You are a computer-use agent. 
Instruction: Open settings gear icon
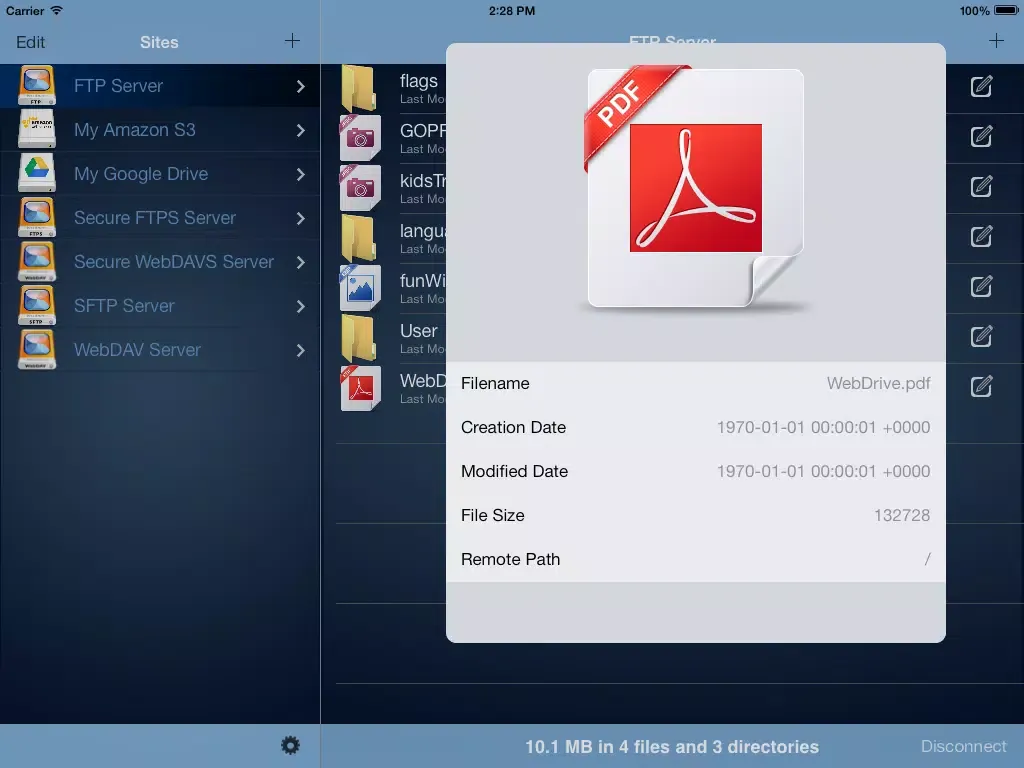pos(290,745)
